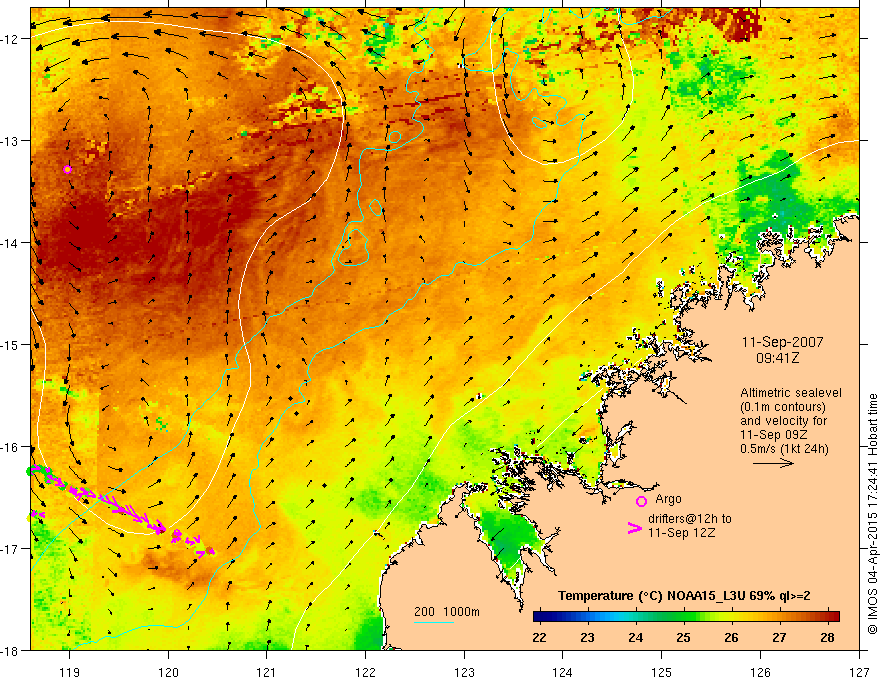Click the 'and velocity for' caption line
The width and height of the screenshot is (880, 680).
783,421
